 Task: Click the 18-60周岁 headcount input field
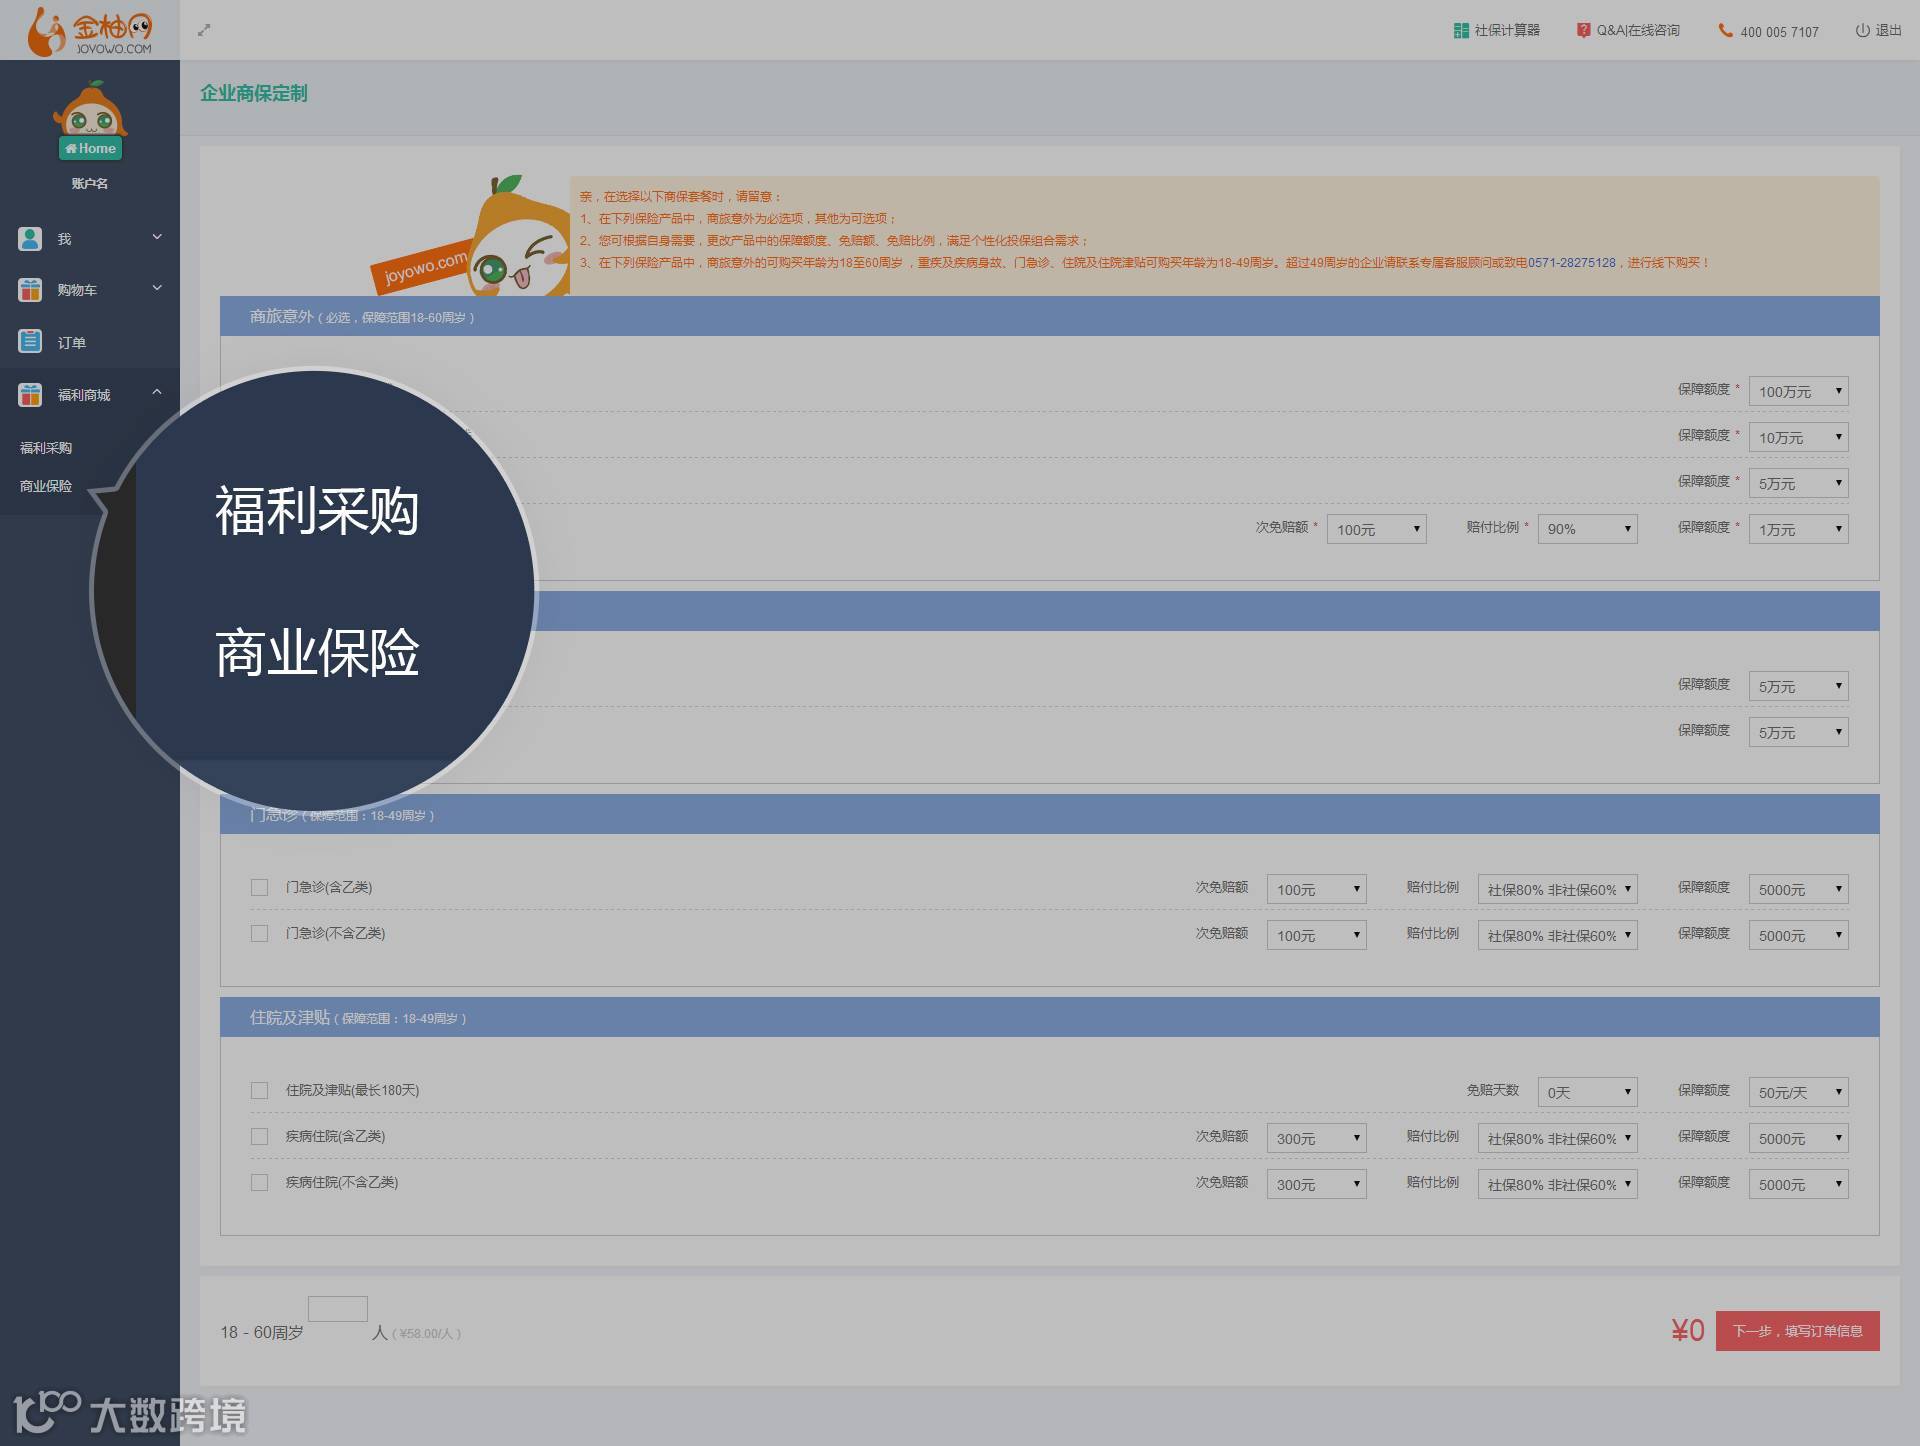[x=338, y=1309]
